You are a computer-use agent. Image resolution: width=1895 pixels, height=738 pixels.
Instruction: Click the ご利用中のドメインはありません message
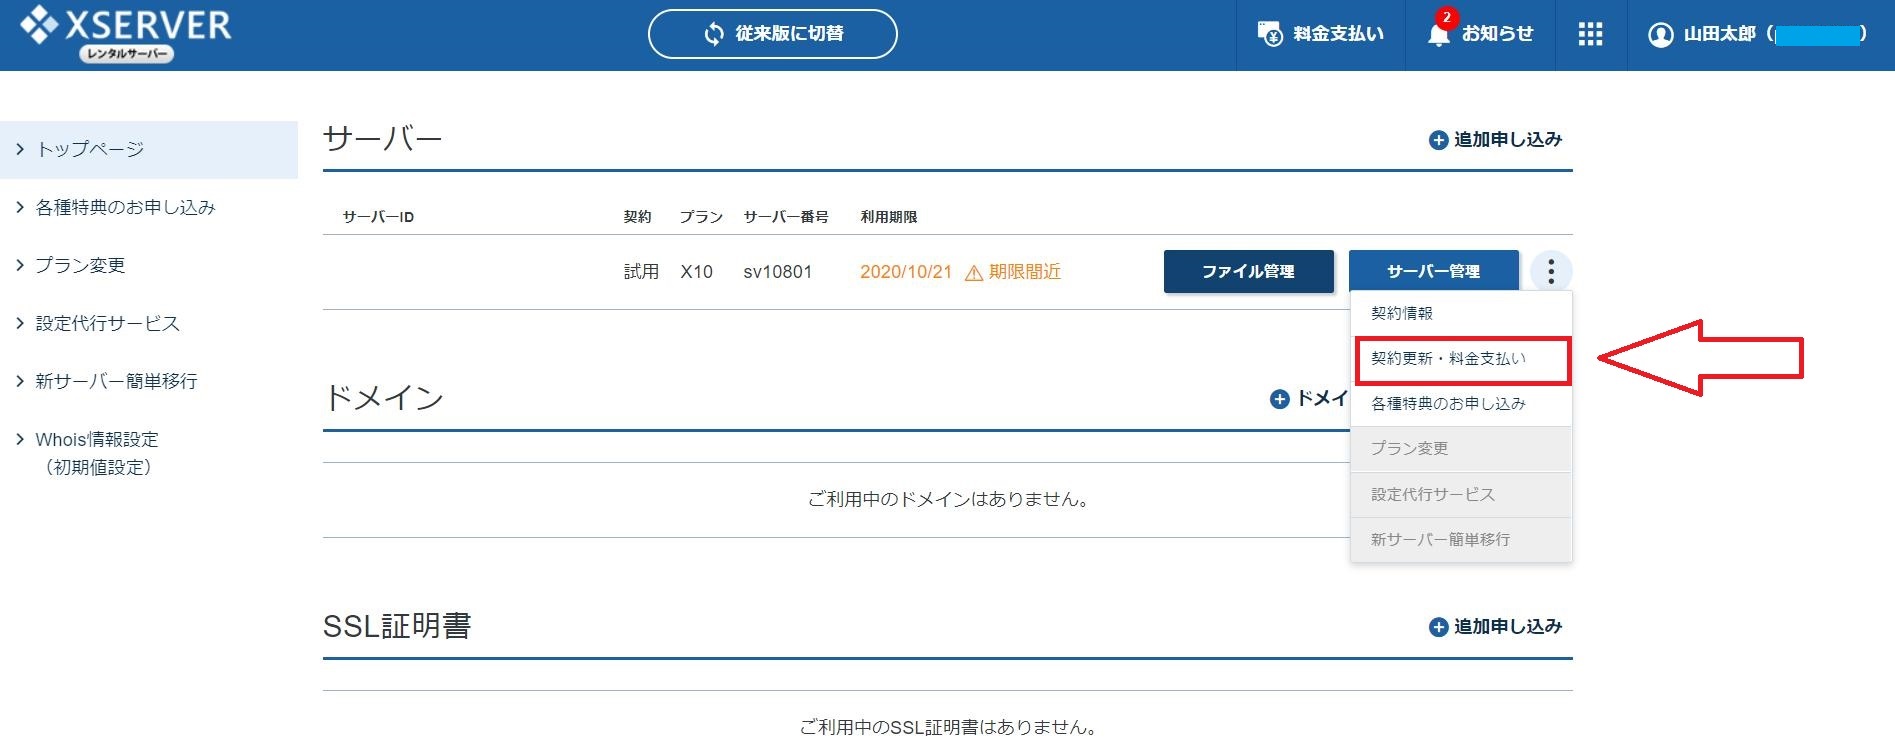point(948,499)
